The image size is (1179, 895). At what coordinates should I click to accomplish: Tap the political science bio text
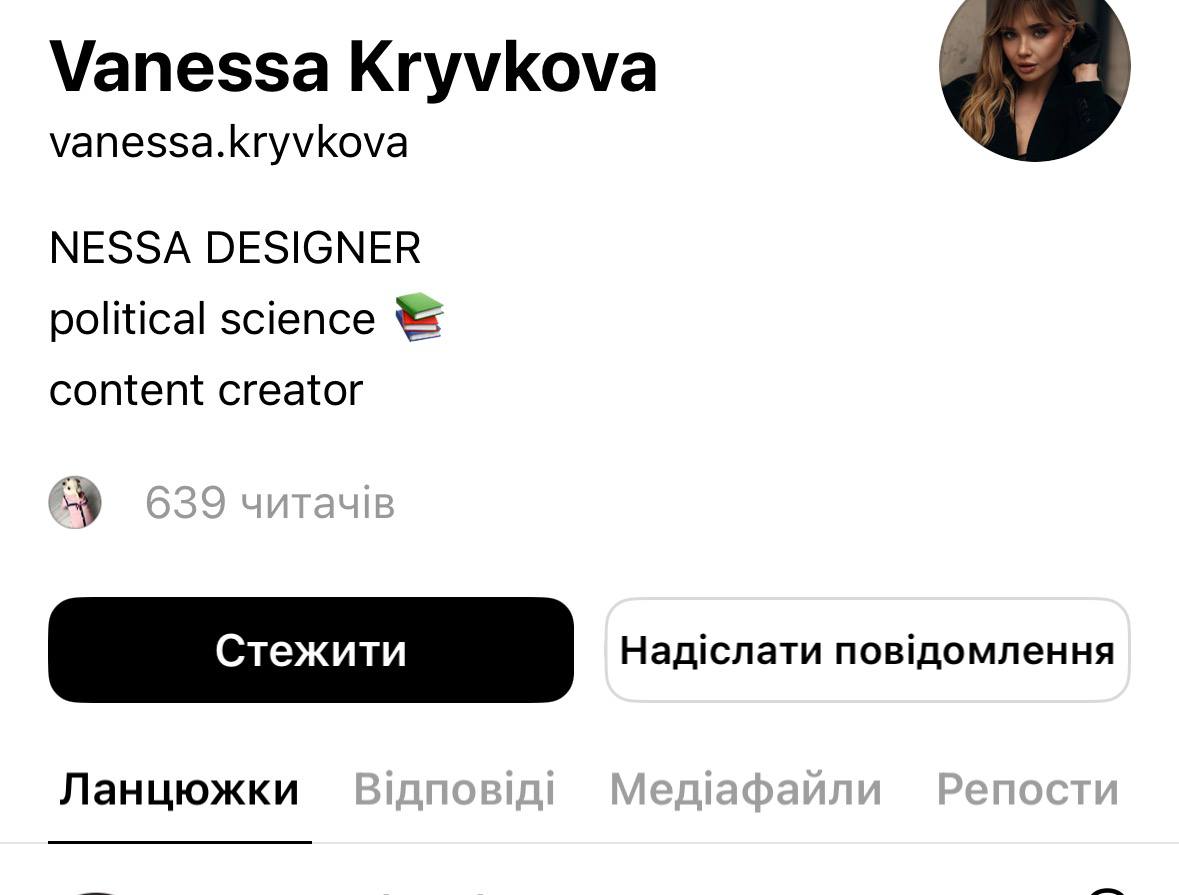pyautogui.click(x=212, y=319)
